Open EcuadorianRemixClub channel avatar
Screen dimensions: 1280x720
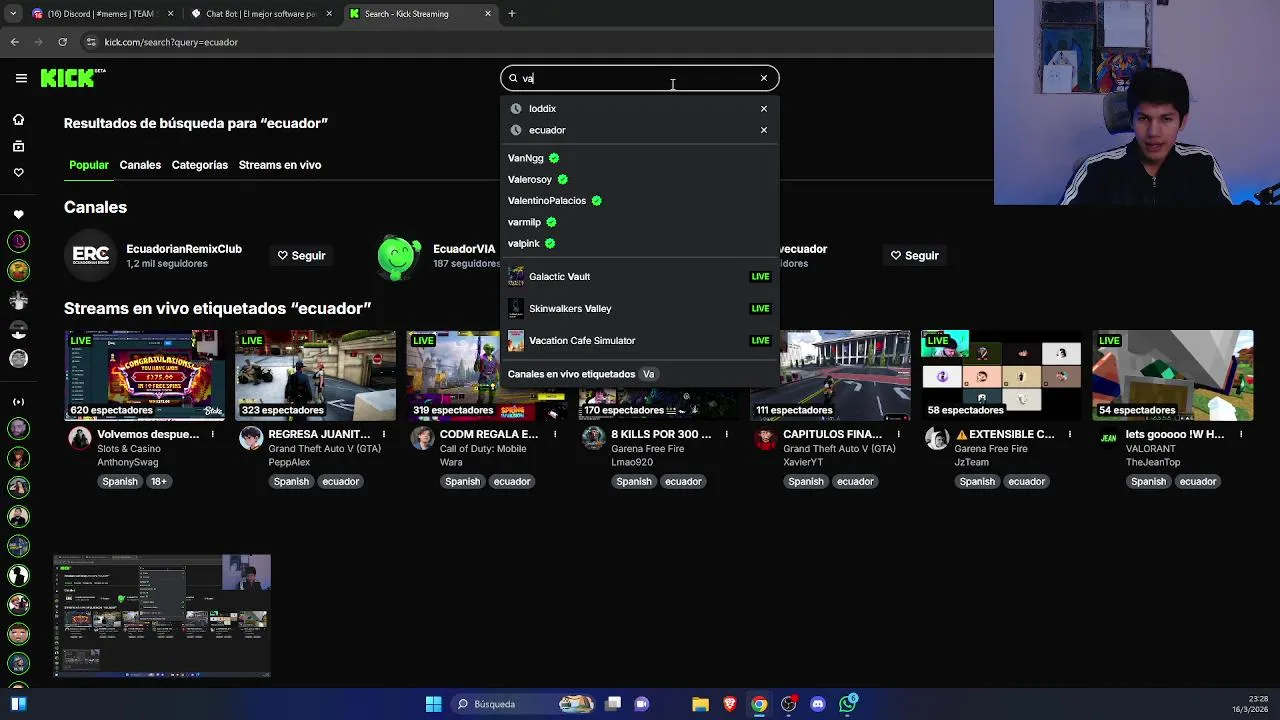coord(90,256)
